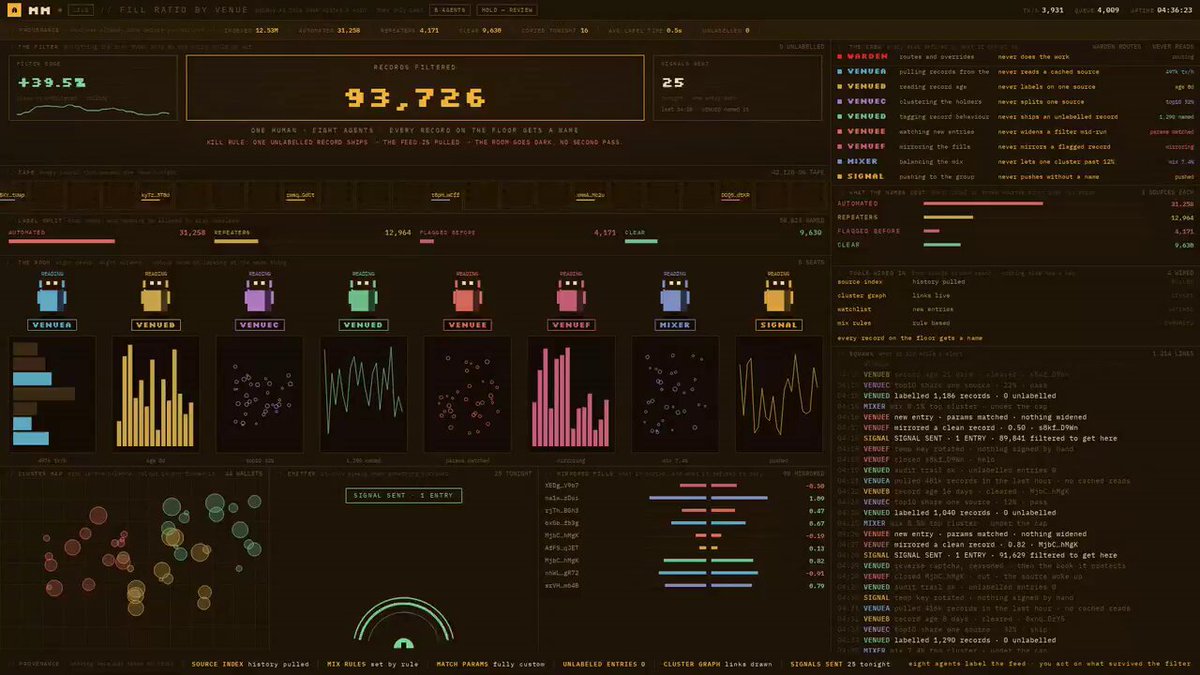Open the SIGNAL orange line chart
Screen dimensions: 1200x675
779,392
